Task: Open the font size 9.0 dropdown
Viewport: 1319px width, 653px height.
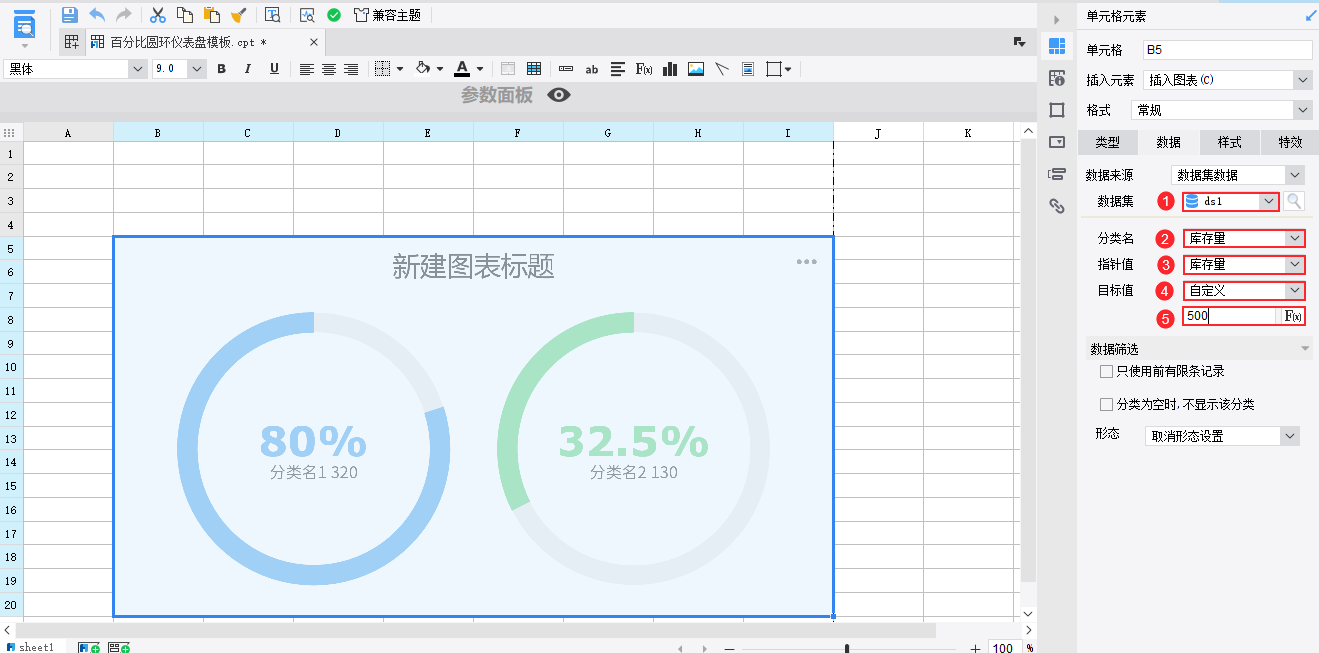Action: [197, 69]
